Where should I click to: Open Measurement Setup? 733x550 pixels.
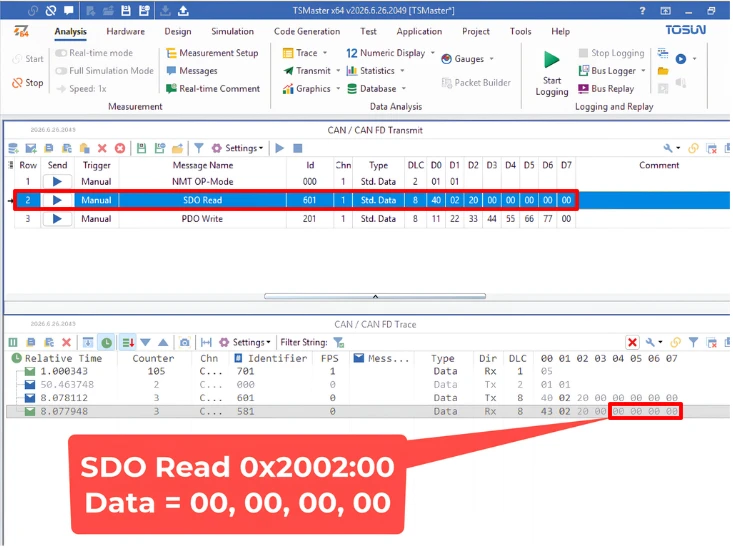[212, 53]
